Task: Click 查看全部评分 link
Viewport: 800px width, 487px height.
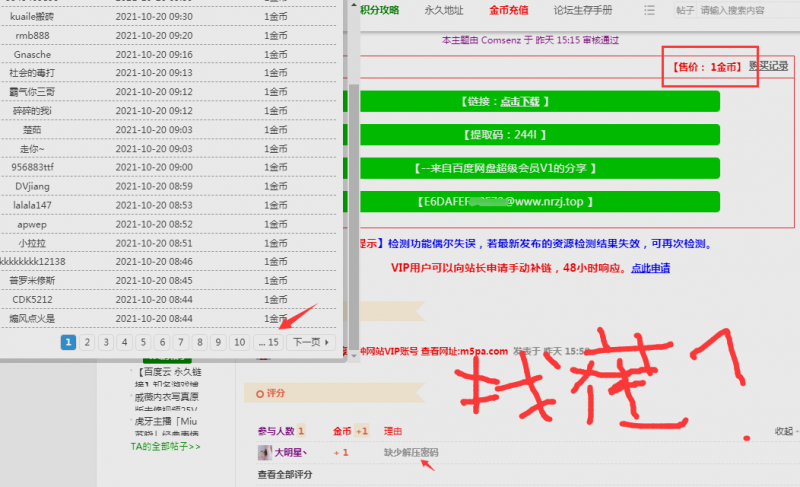Action: point(288,474)
